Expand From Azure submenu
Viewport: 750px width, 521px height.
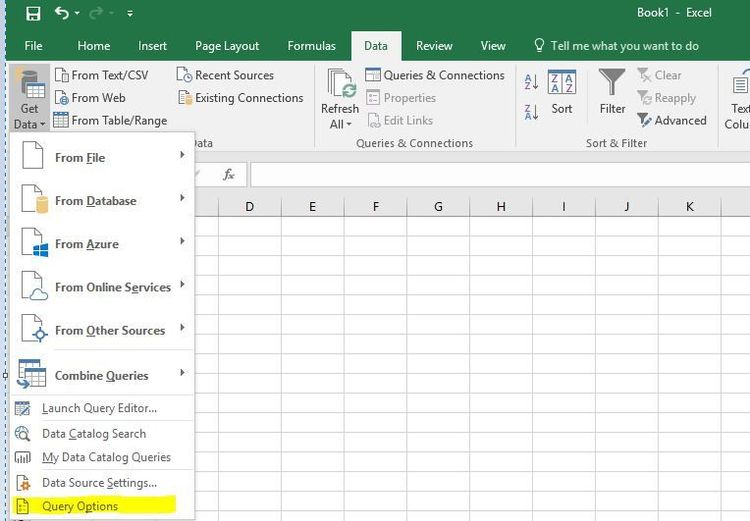[x=102, y=244]
